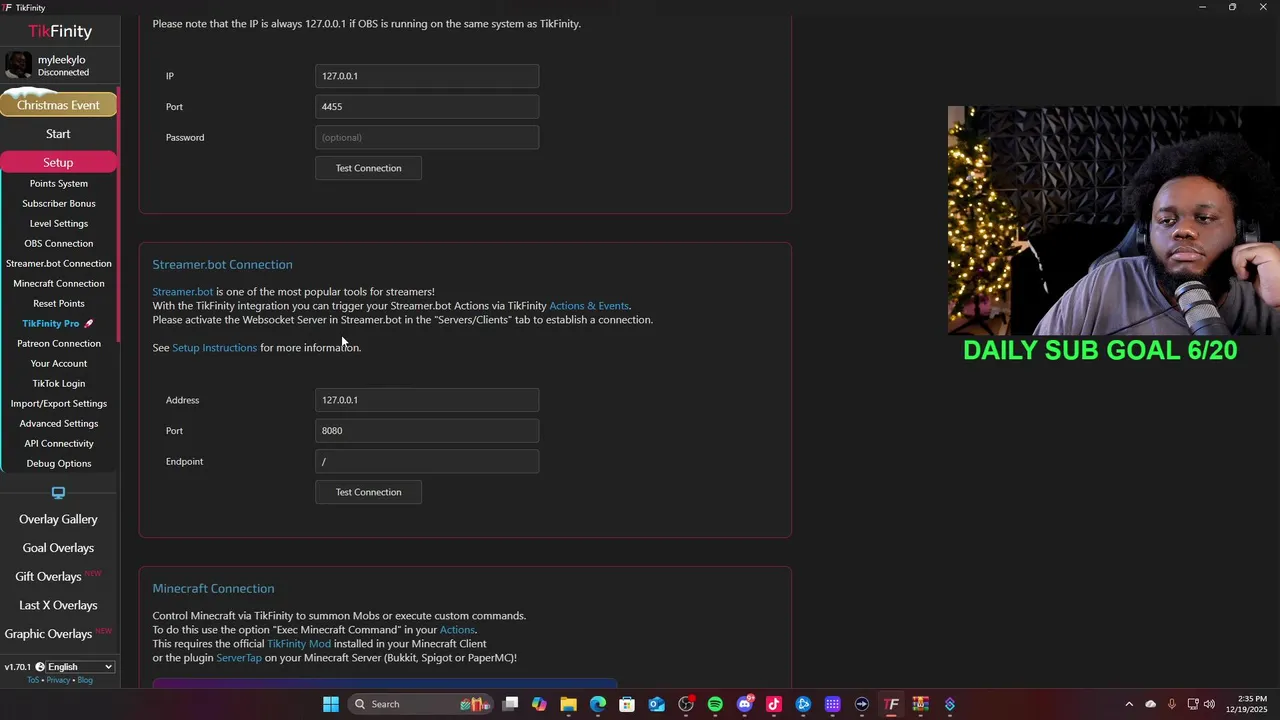Show hidden system tray icons
This screenshot has height=720, width=1280.
point(1129,704)
